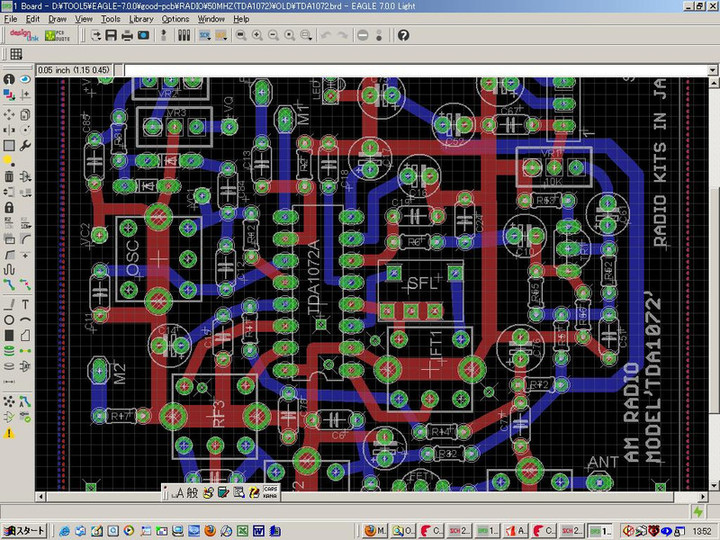Print the board using the printer icon
This screenshot has width=720, height=540.
(x=127, y=35)
